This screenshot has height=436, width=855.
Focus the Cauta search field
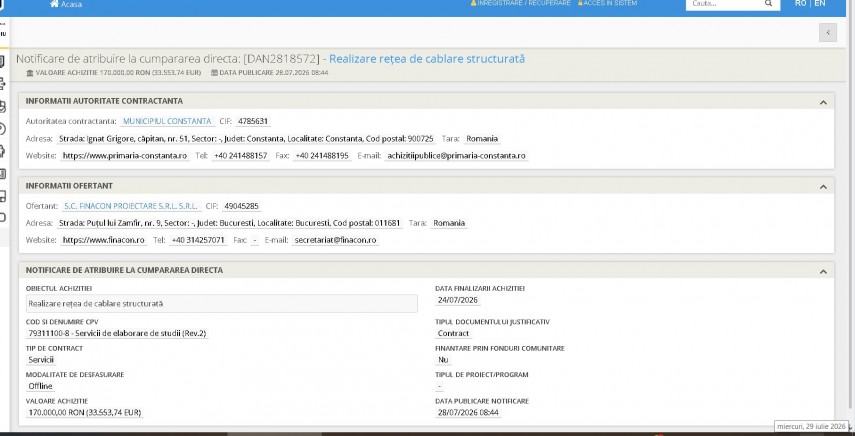pos(725,4)
